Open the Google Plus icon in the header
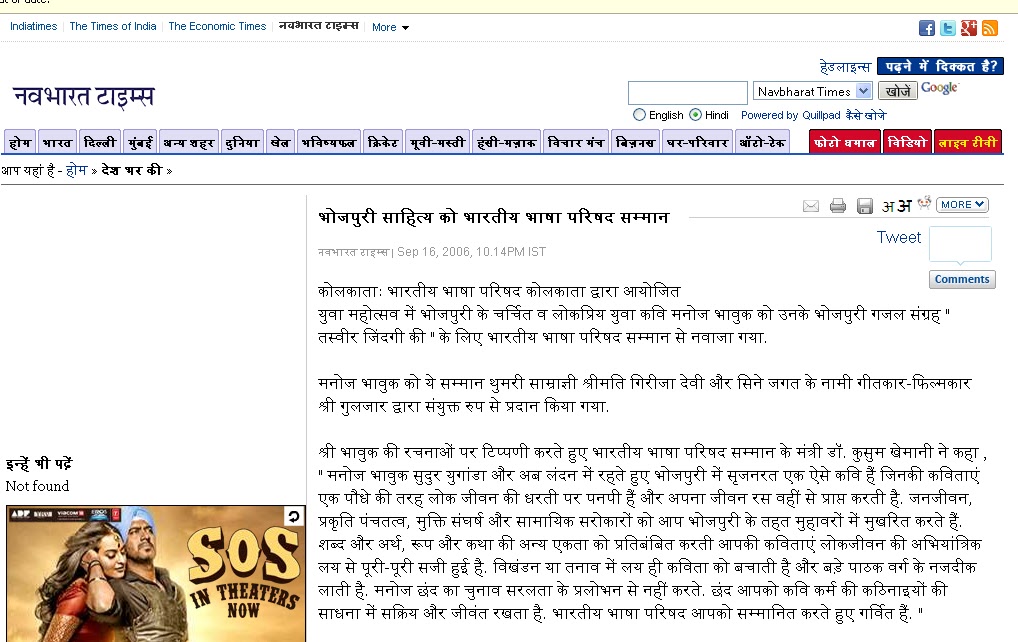 969,28
